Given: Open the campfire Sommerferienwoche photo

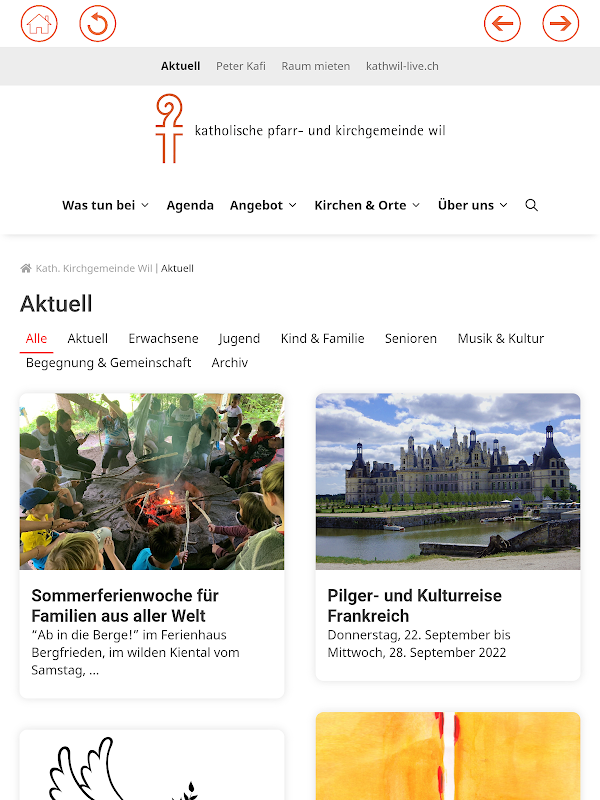Looking at the screenshot, I should point(152,482).
